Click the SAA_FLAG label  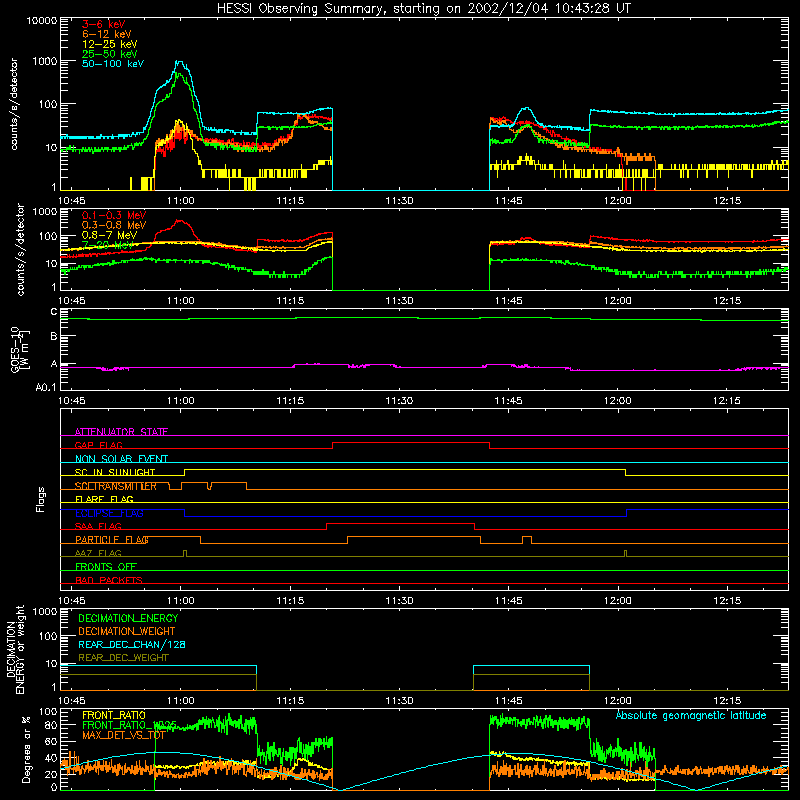point(98,526)
